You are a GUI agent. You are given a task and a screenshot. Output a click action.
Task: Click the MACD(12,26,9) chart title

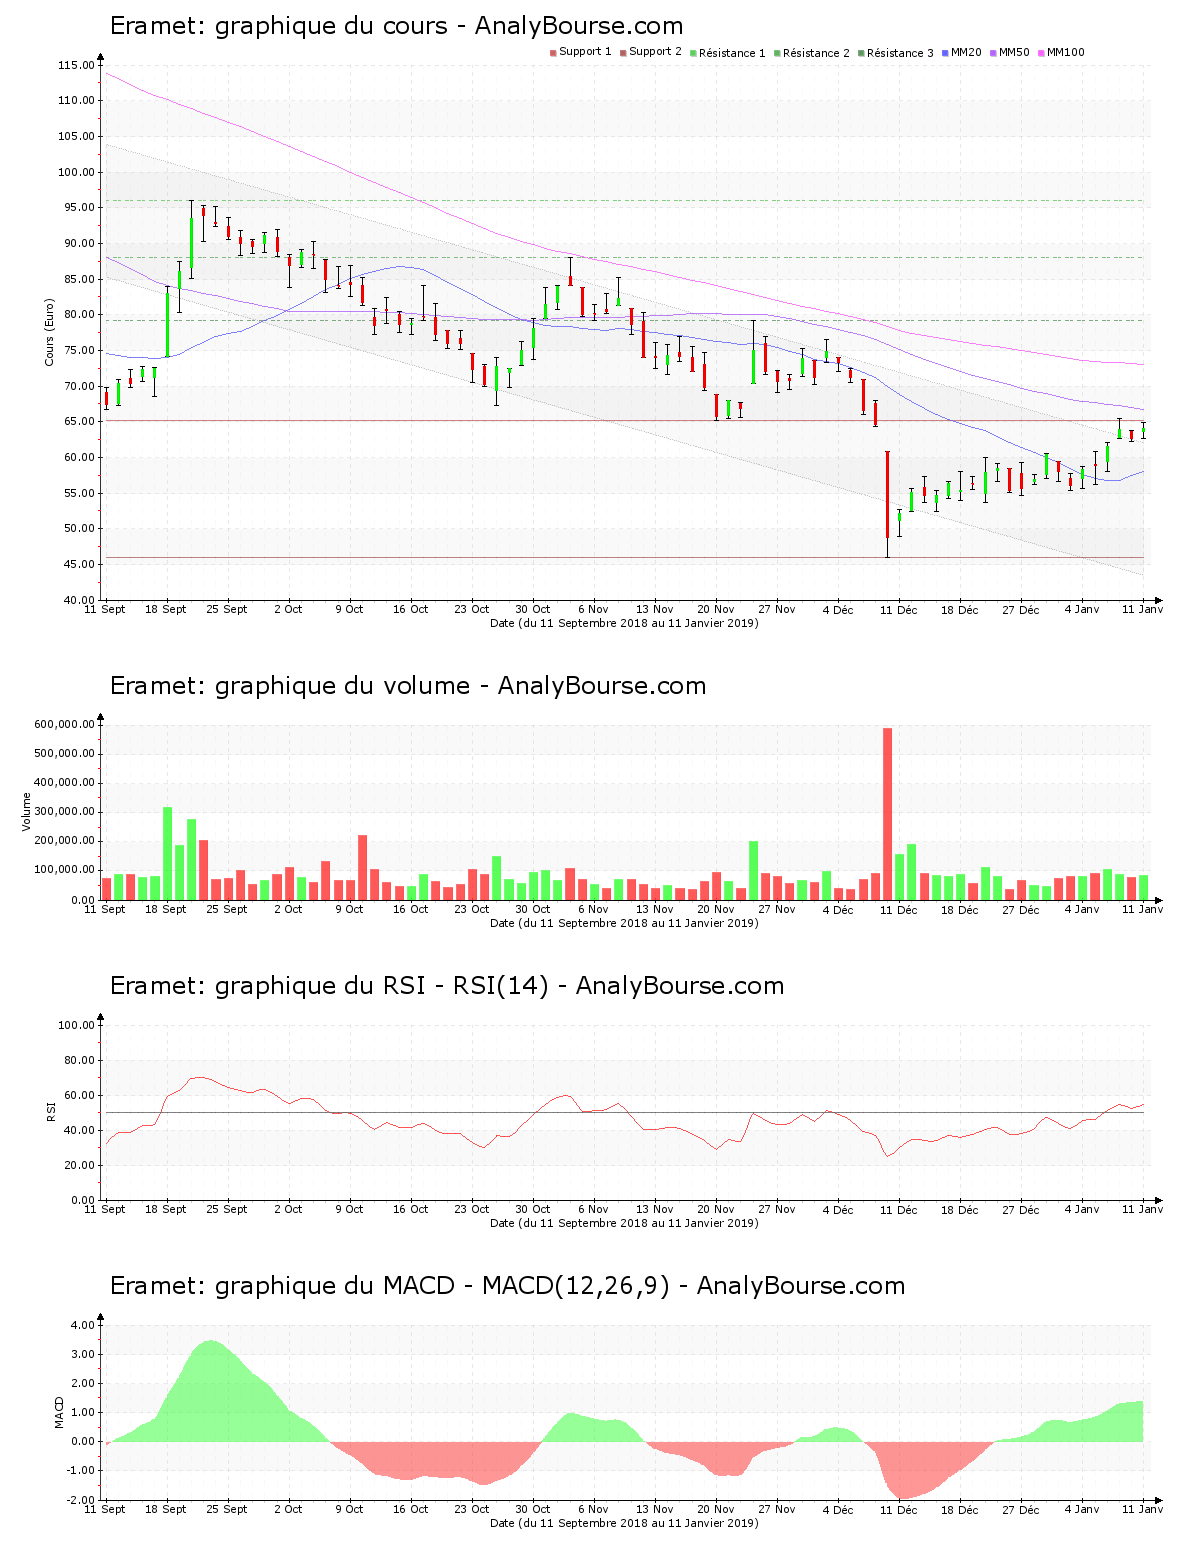pos(507,1286)
